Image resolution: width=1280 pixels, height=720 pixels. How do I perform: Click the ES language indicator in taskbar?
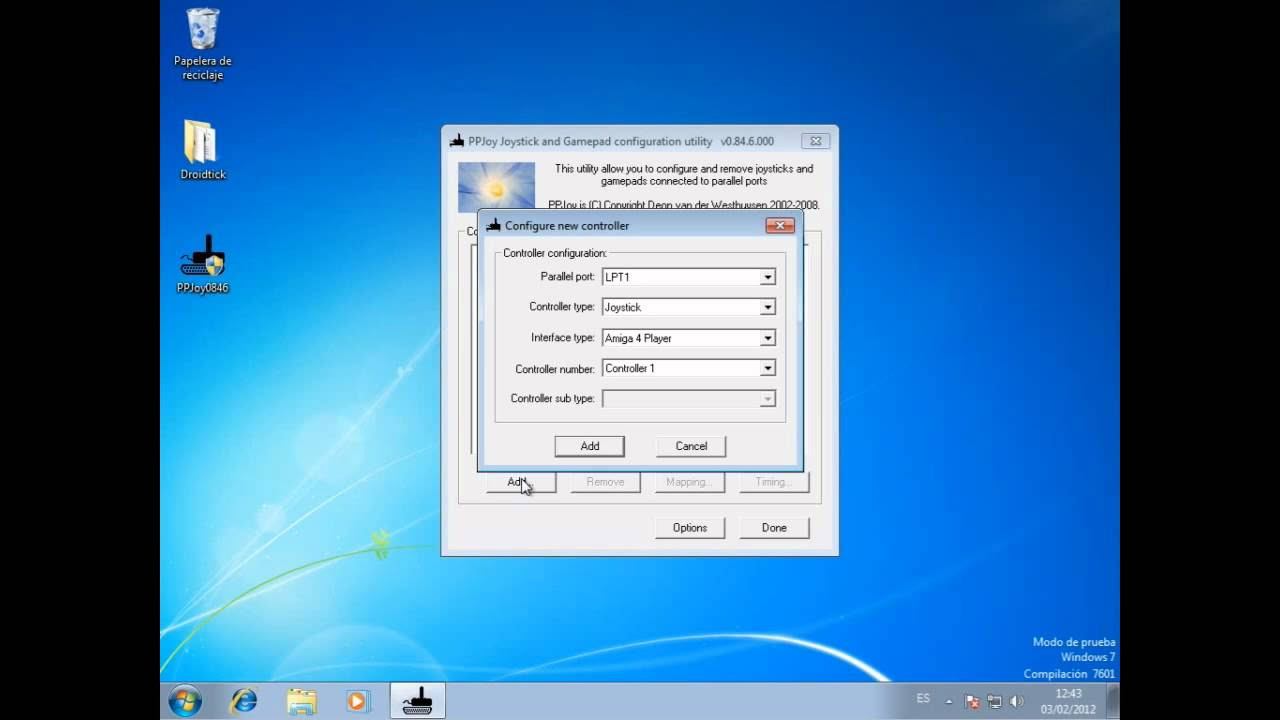[x=923, y=699]
